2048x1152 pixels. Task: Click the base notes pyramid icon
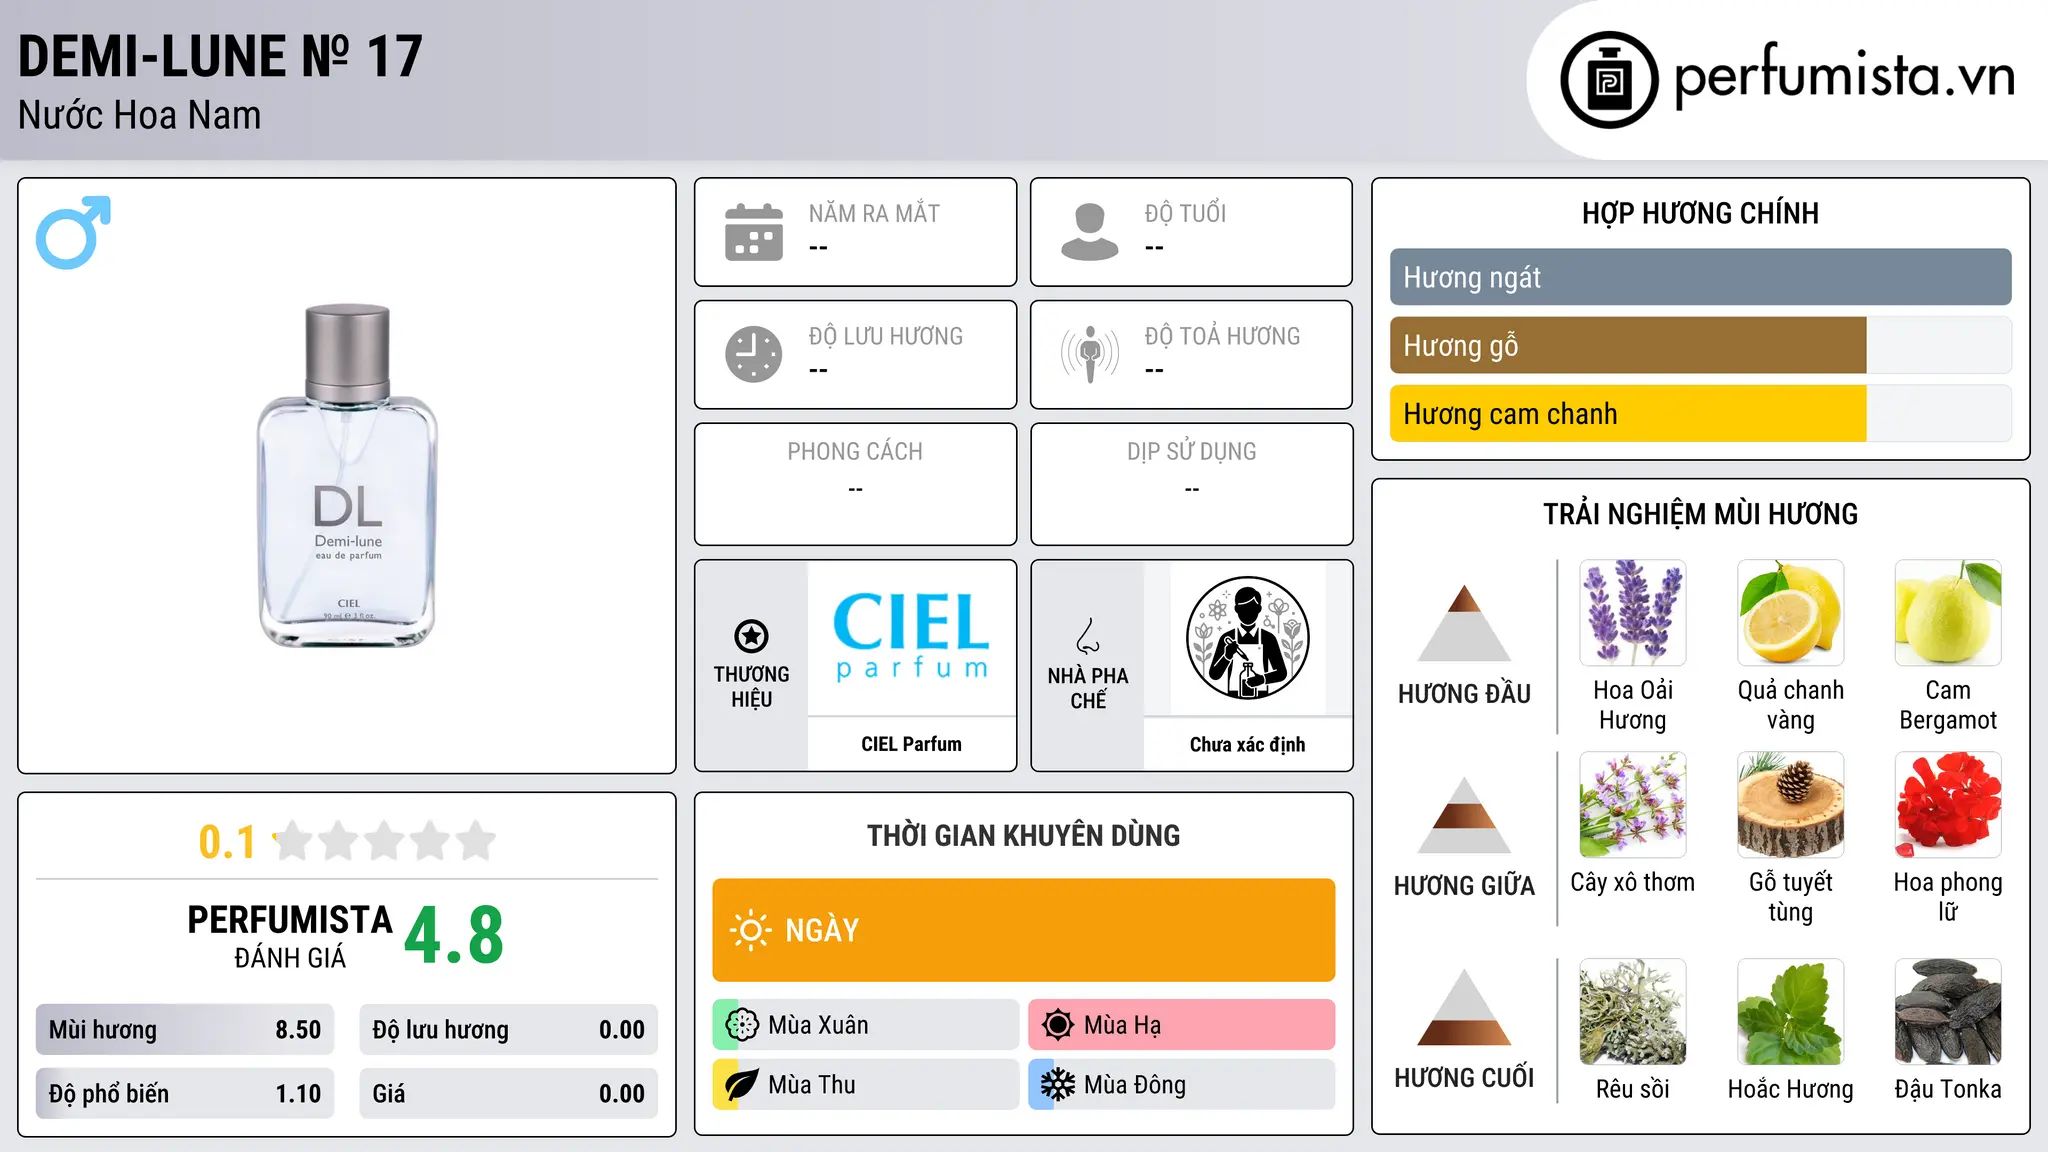(1464, 1007)
